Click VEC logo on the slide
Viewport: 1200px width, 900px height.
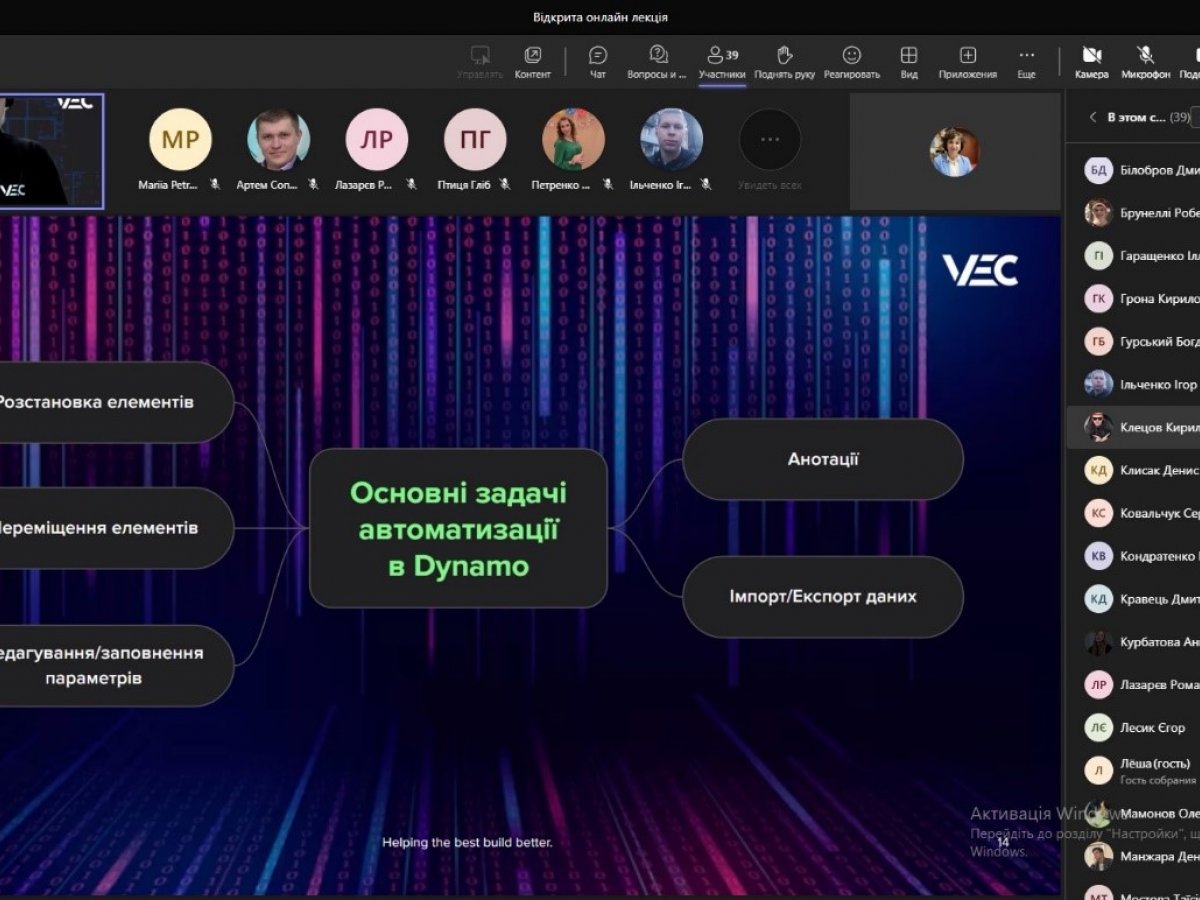[x=980, y=270]
